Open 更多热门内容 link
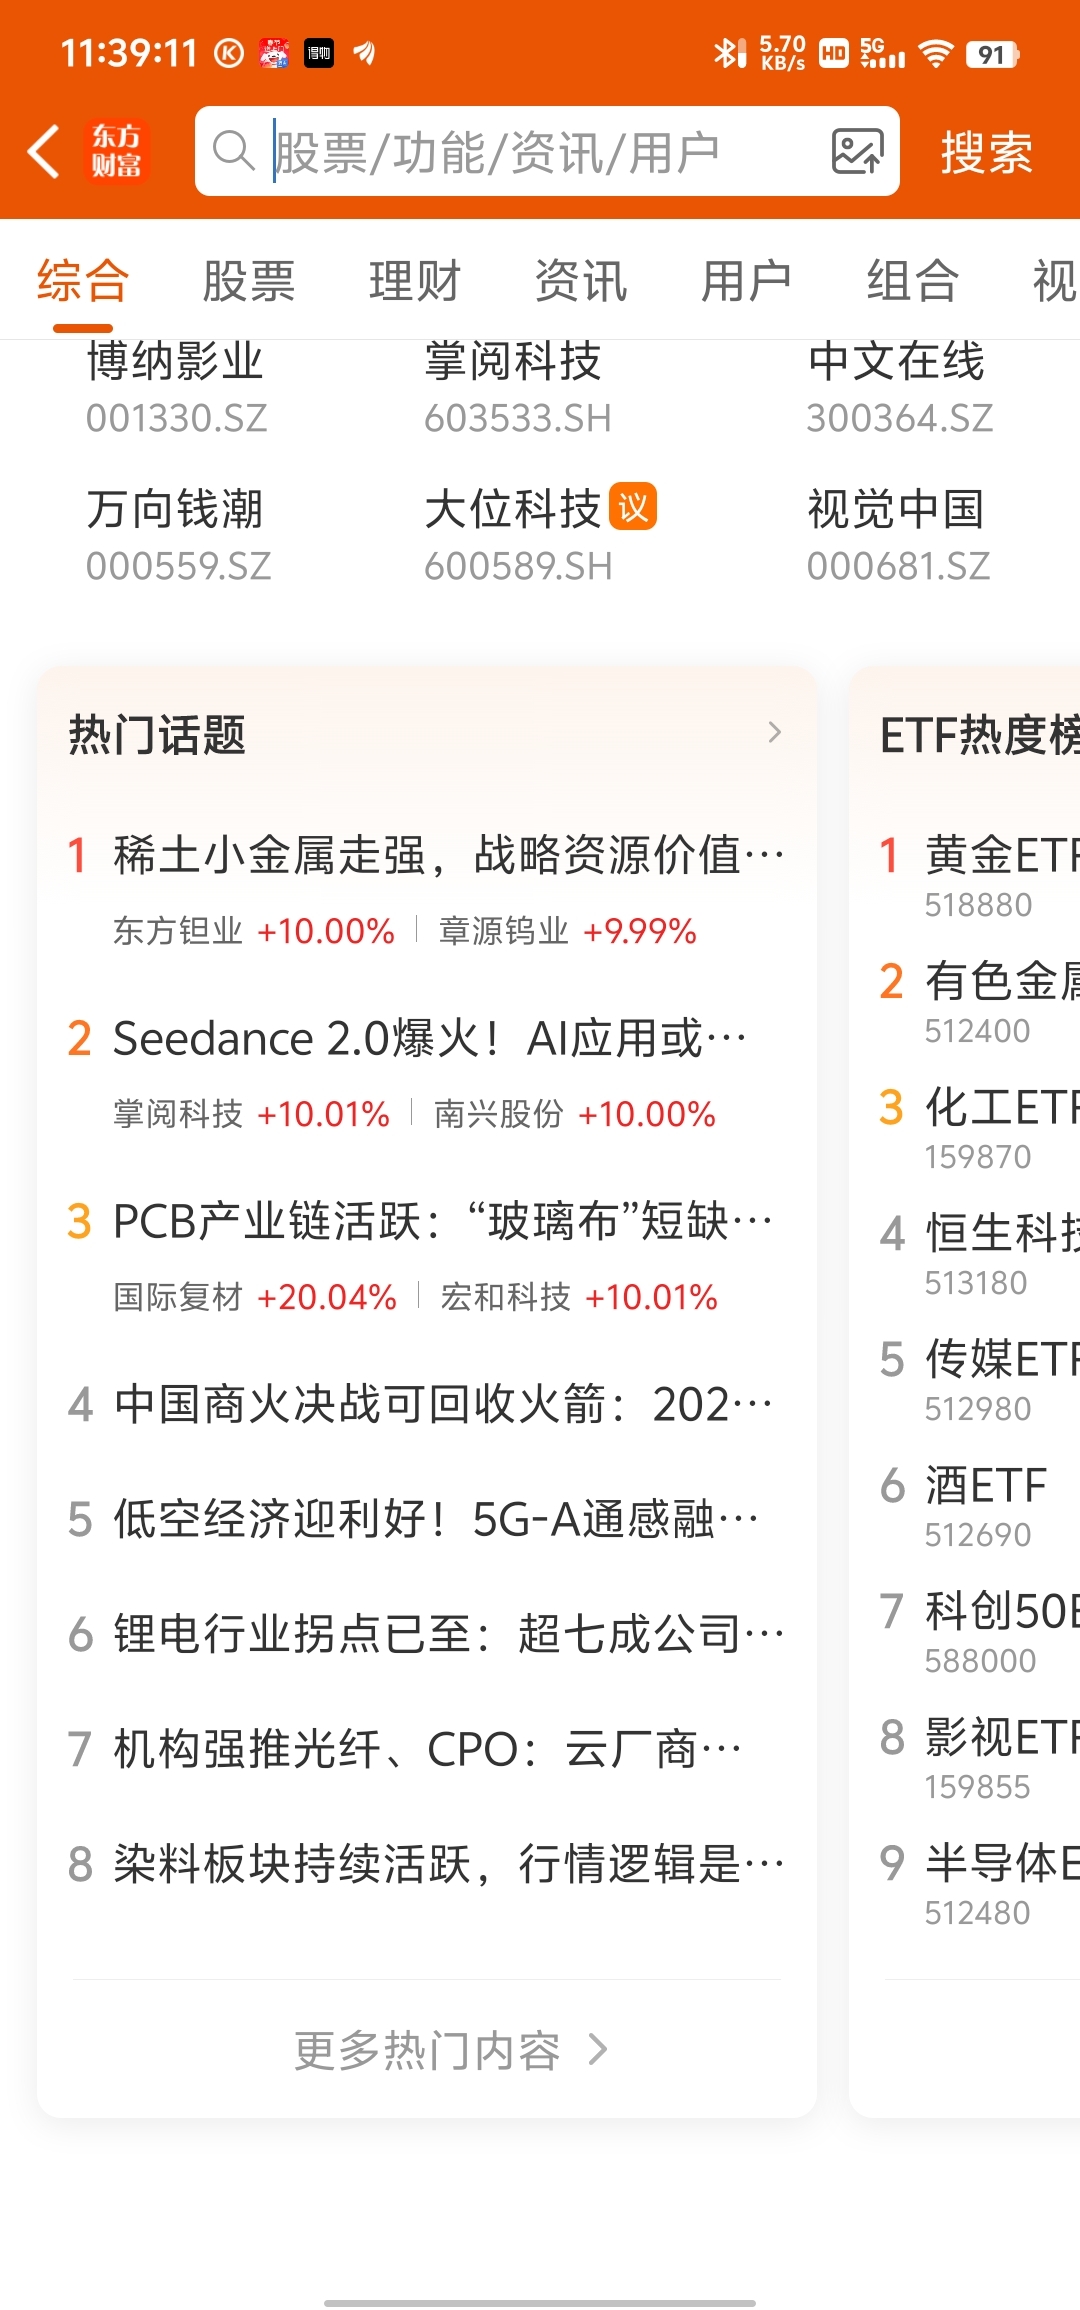Viewport: 1080px width, 2310px height. [x=450, y=2051]
